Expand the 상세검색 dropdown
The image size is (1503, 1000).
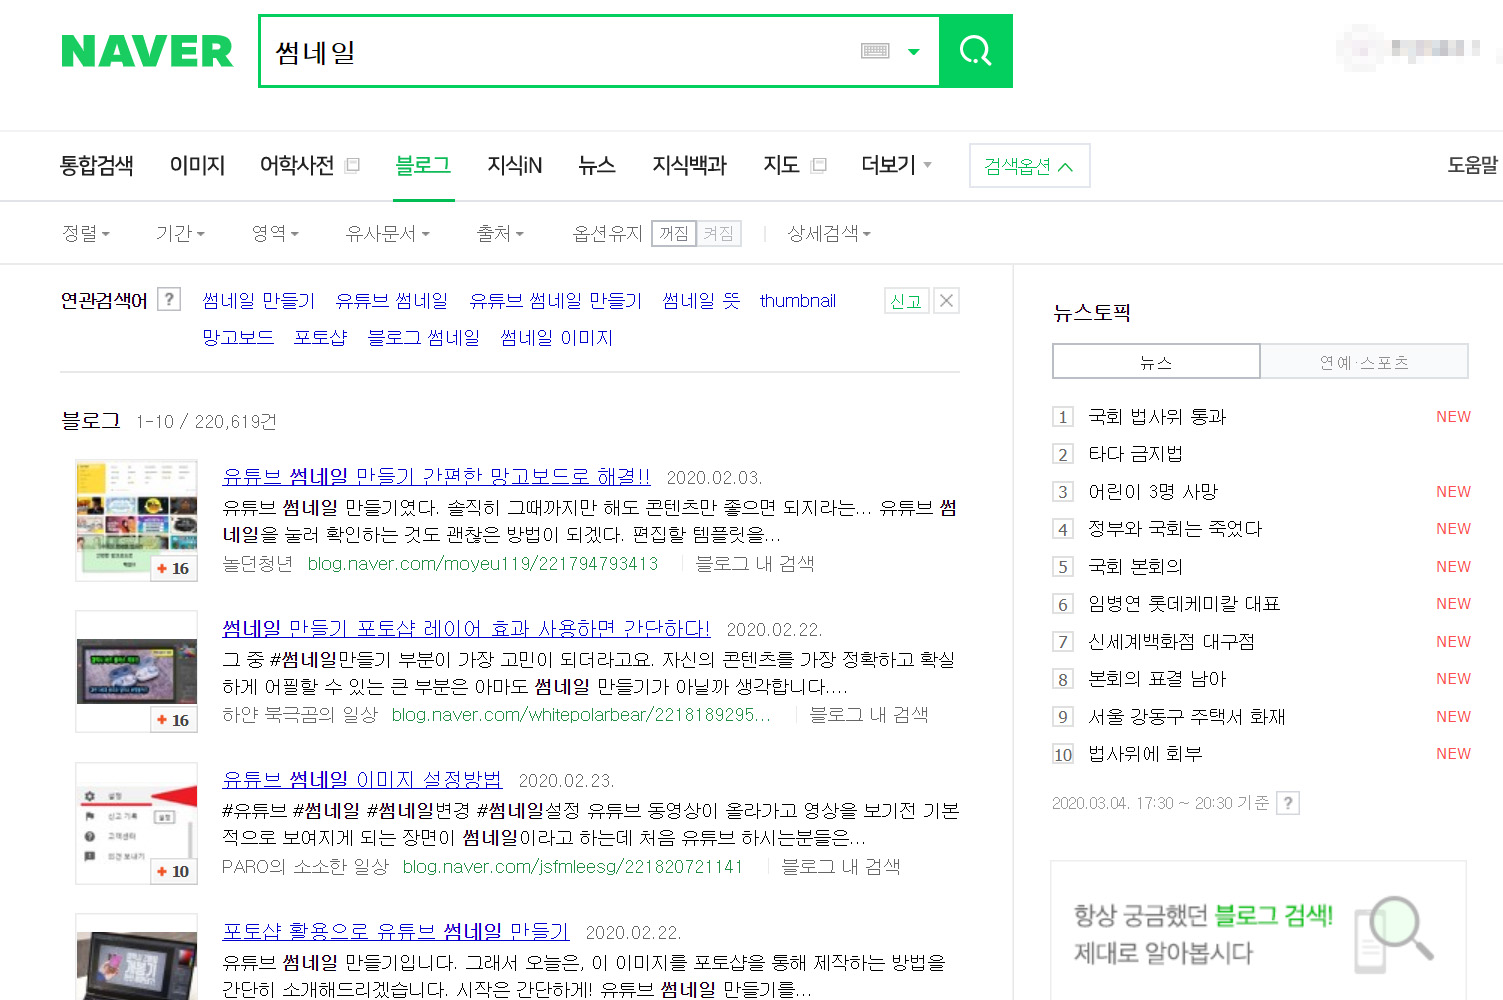[x=829, y=233]
